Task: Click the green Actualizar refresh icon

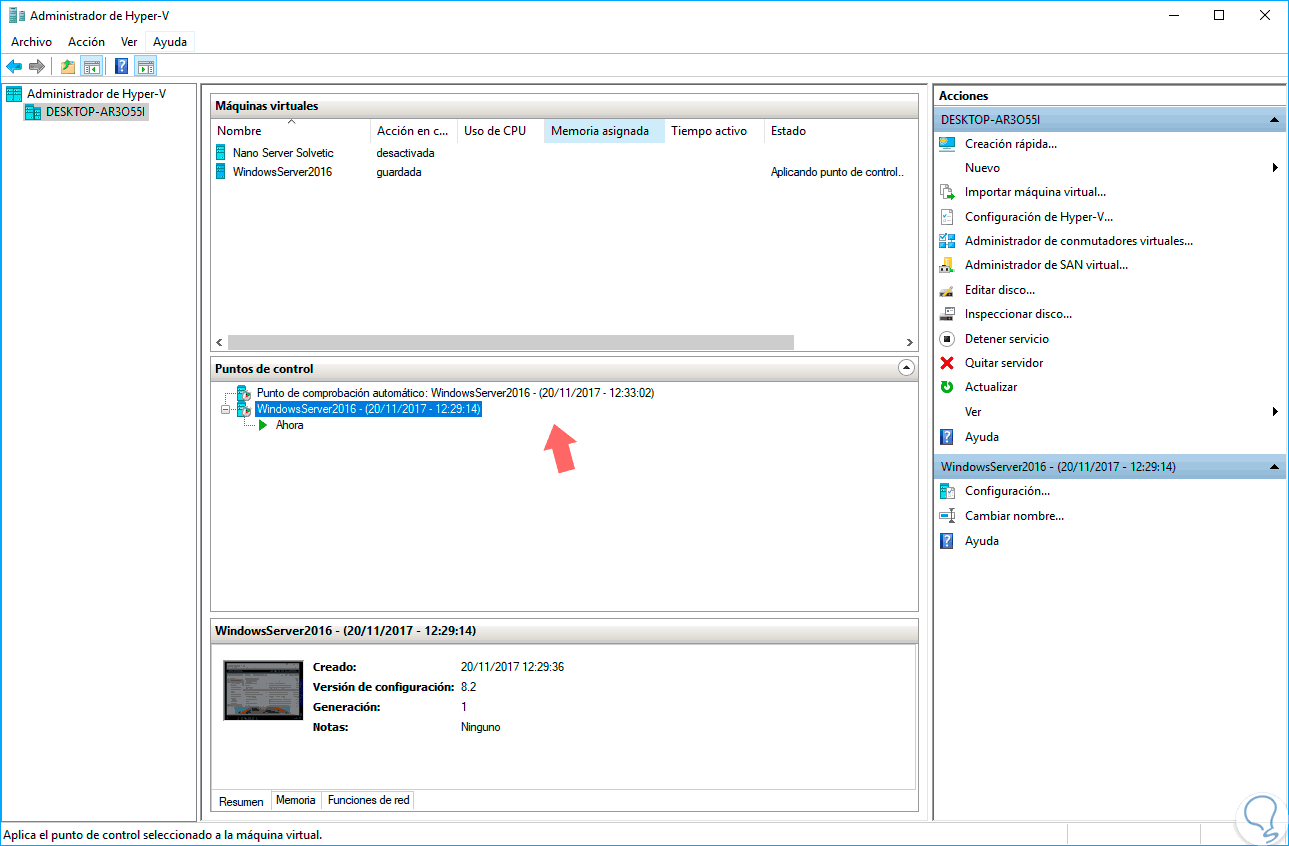Action: [x=947, y=387]
